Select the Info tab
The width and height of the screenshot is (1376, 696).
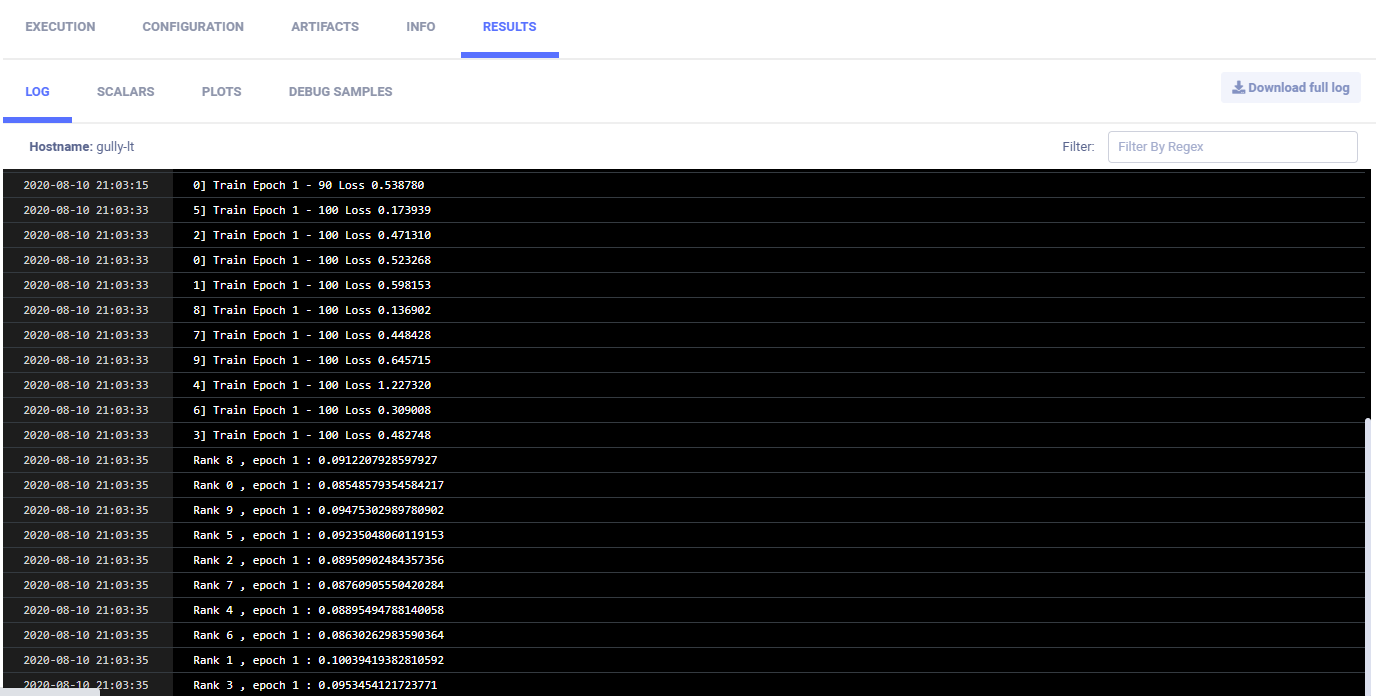(420, 27)
